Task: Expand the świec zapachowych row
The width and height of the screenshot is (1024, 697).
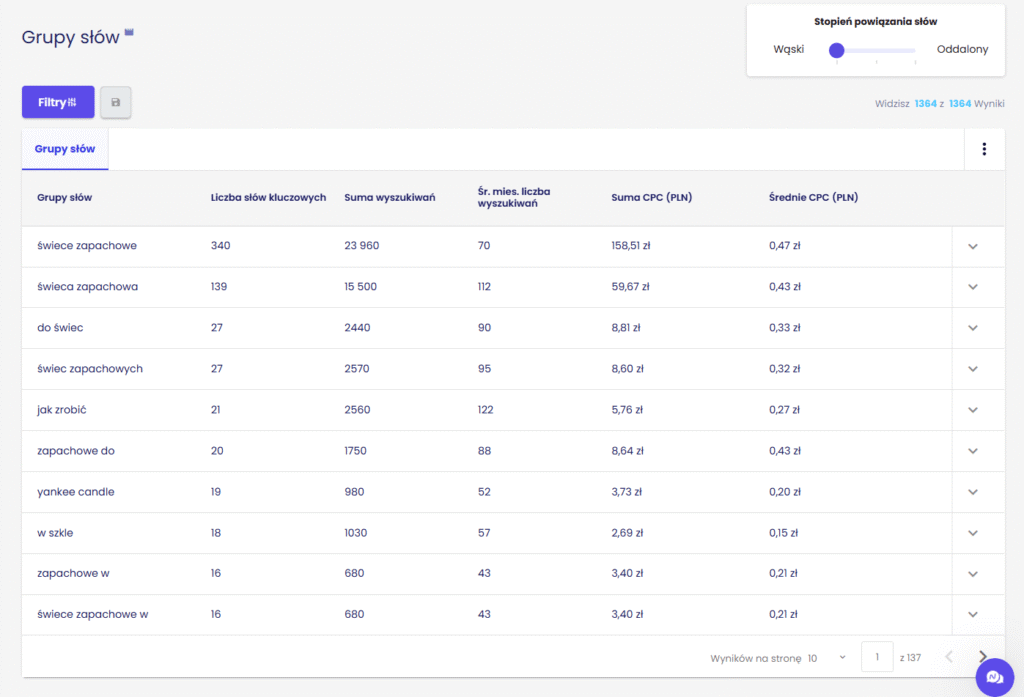Action: (x=973, y=369)
